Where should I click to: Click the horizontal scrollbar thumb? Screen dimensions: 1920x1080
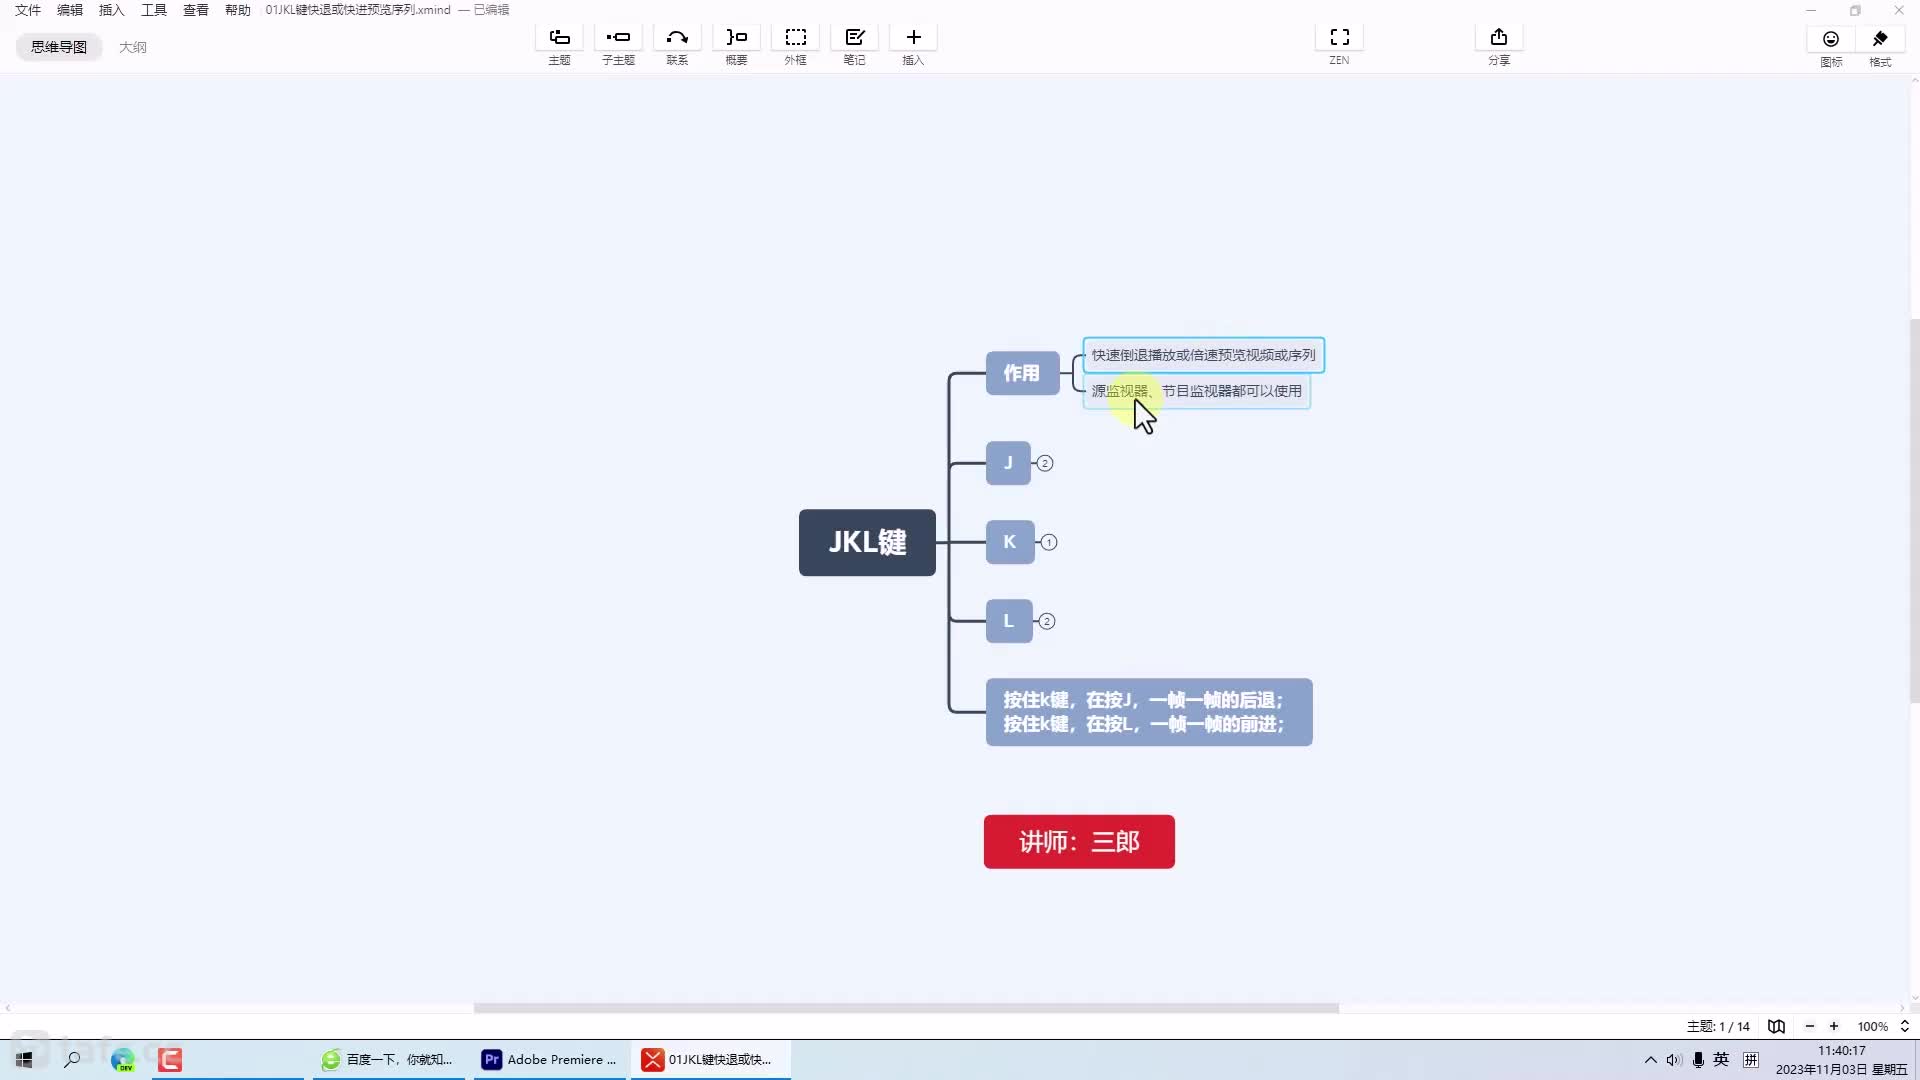[906, 1008]
